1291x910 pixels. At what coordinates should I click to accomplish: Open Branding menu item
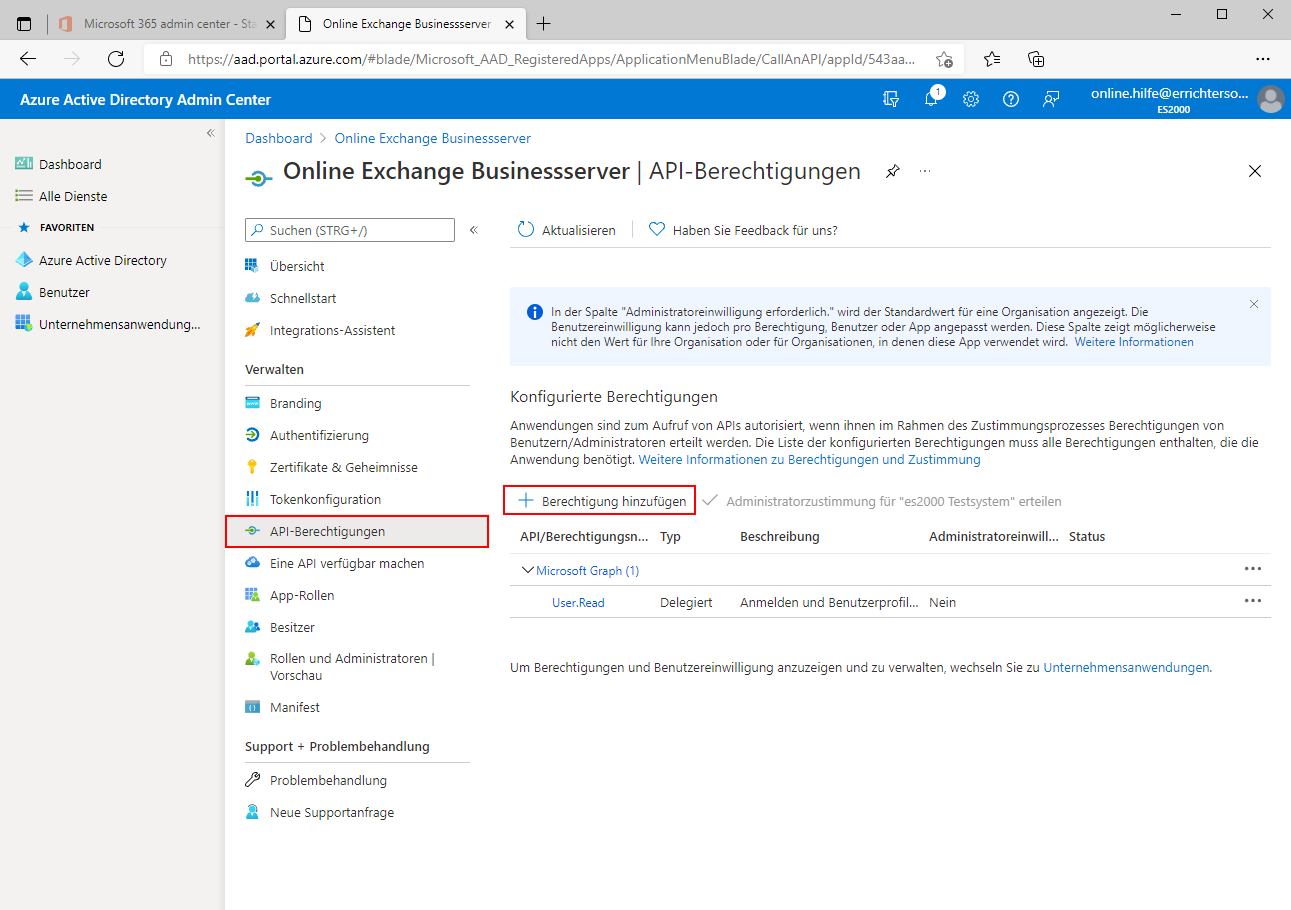(x=295, y=403)
